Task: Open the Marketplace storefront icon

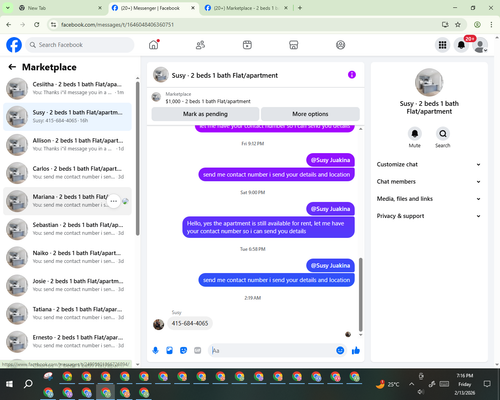Action: (x=294, y=45)
